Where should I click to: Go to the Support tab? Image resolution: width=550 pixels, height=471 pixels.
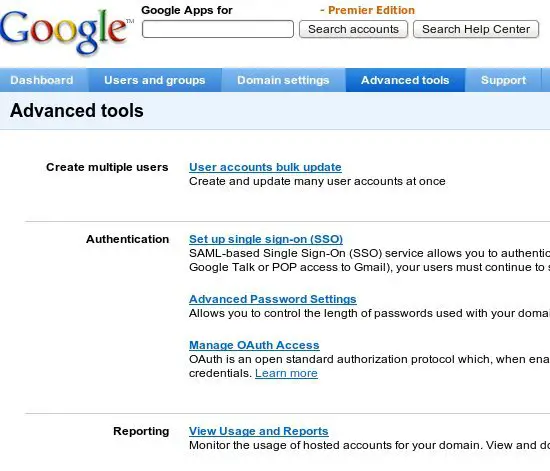503,80
